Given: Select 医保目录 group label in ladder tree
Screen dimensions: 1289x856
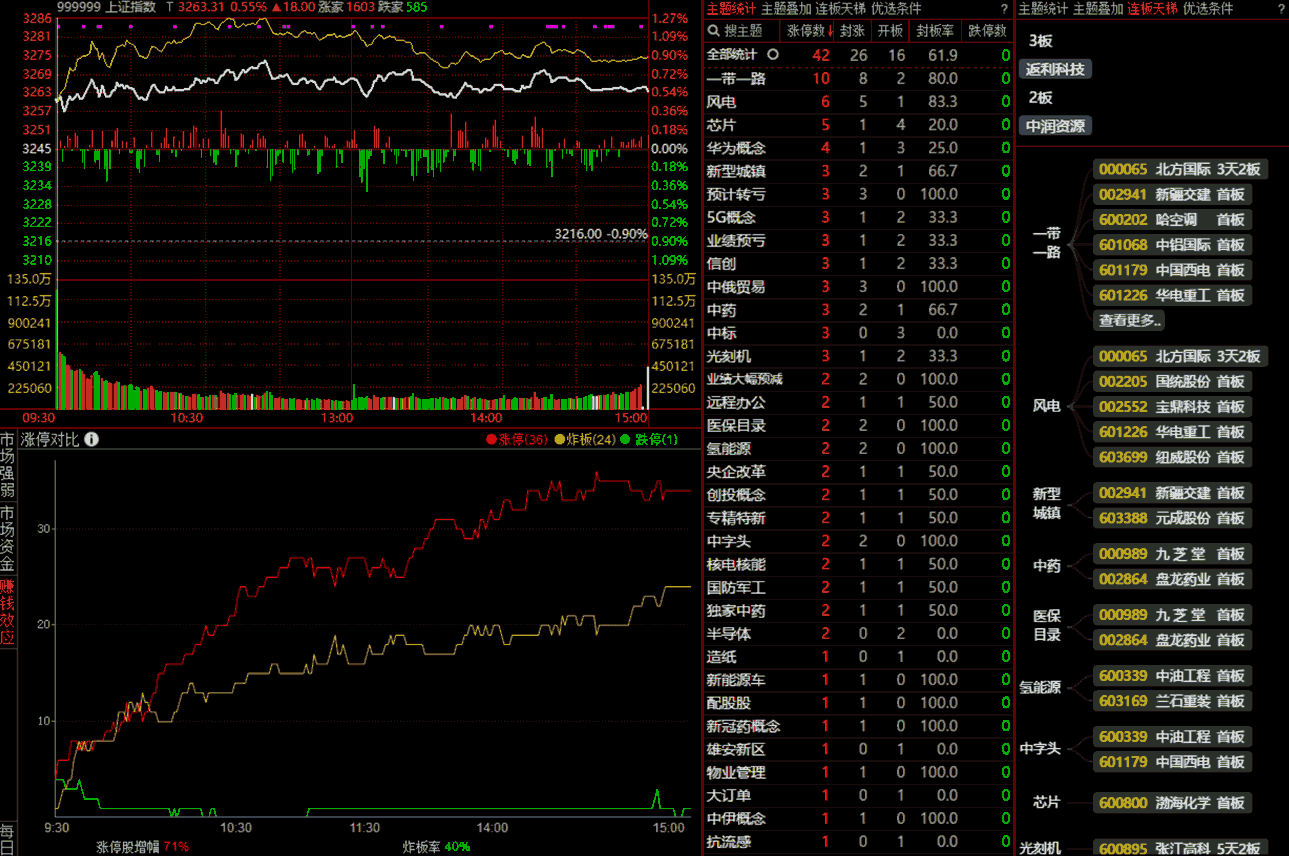Looking at the screenshot, I should 1046,625.
